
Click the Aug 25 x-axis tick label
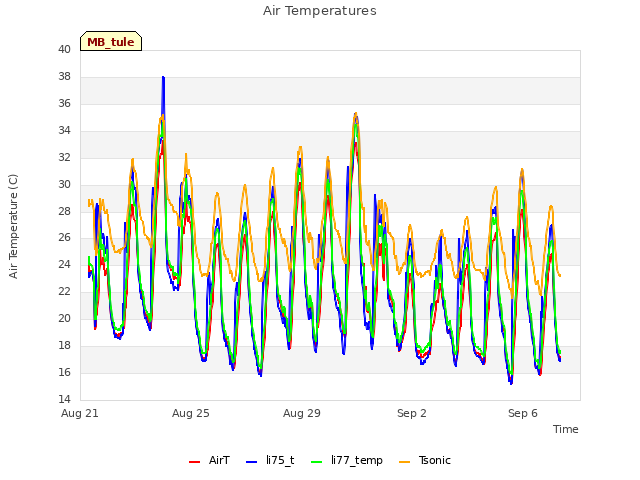click(x=191, y=413)
